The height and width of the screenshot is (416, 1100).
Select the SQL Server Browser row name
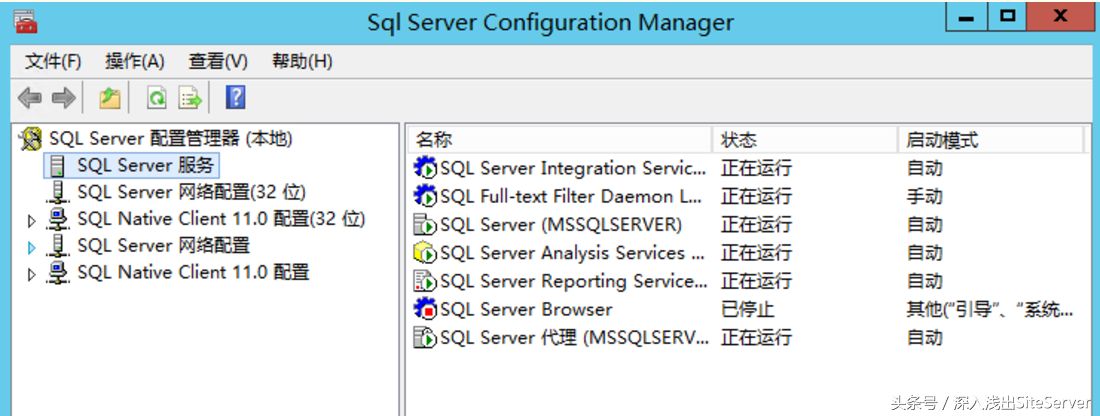pyautogui.click(x=526, y=309)
